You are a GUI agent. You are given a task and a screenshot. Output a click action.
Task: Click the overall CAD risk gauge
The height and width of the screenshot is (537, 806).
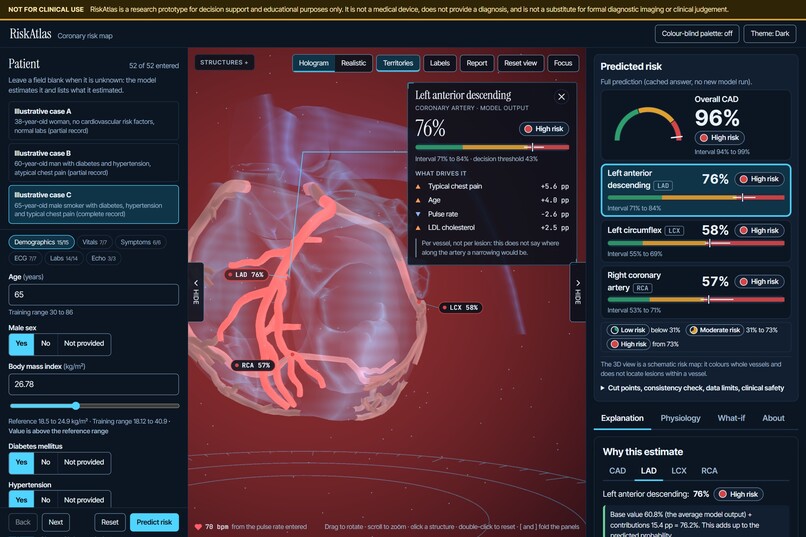pyautogui.click(x=648, y=124)
